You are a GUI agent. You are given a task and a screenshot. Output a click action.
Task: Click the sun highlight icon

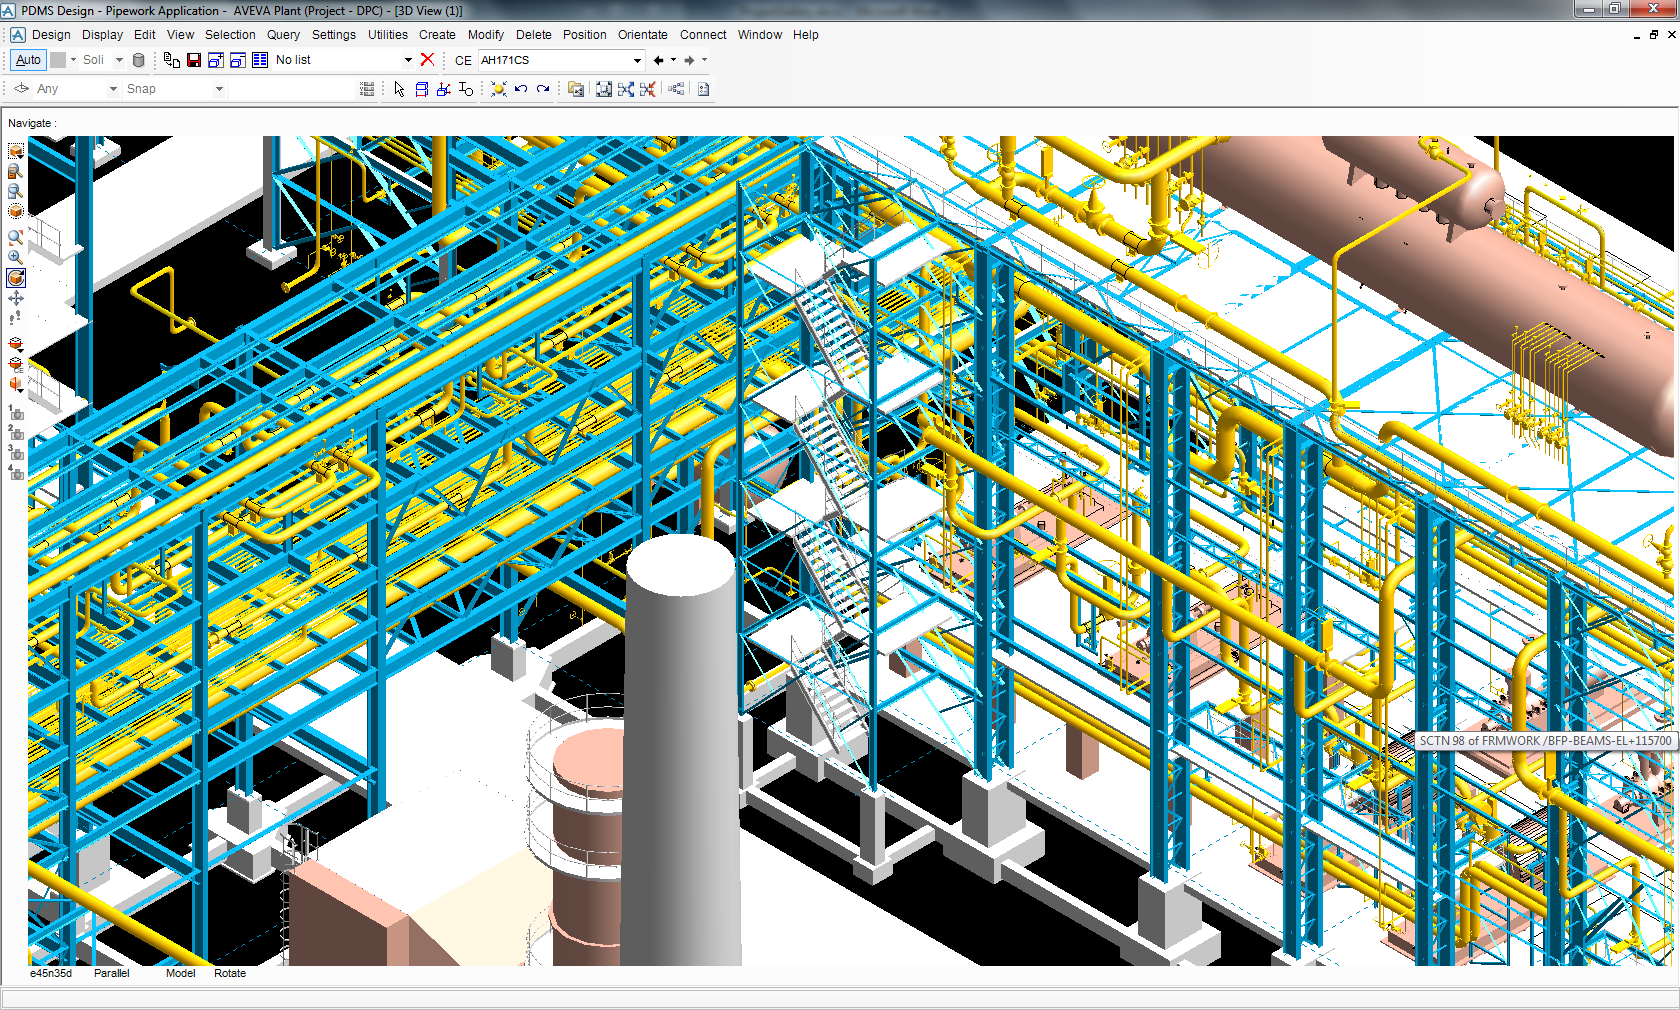(x=499, y=89)
